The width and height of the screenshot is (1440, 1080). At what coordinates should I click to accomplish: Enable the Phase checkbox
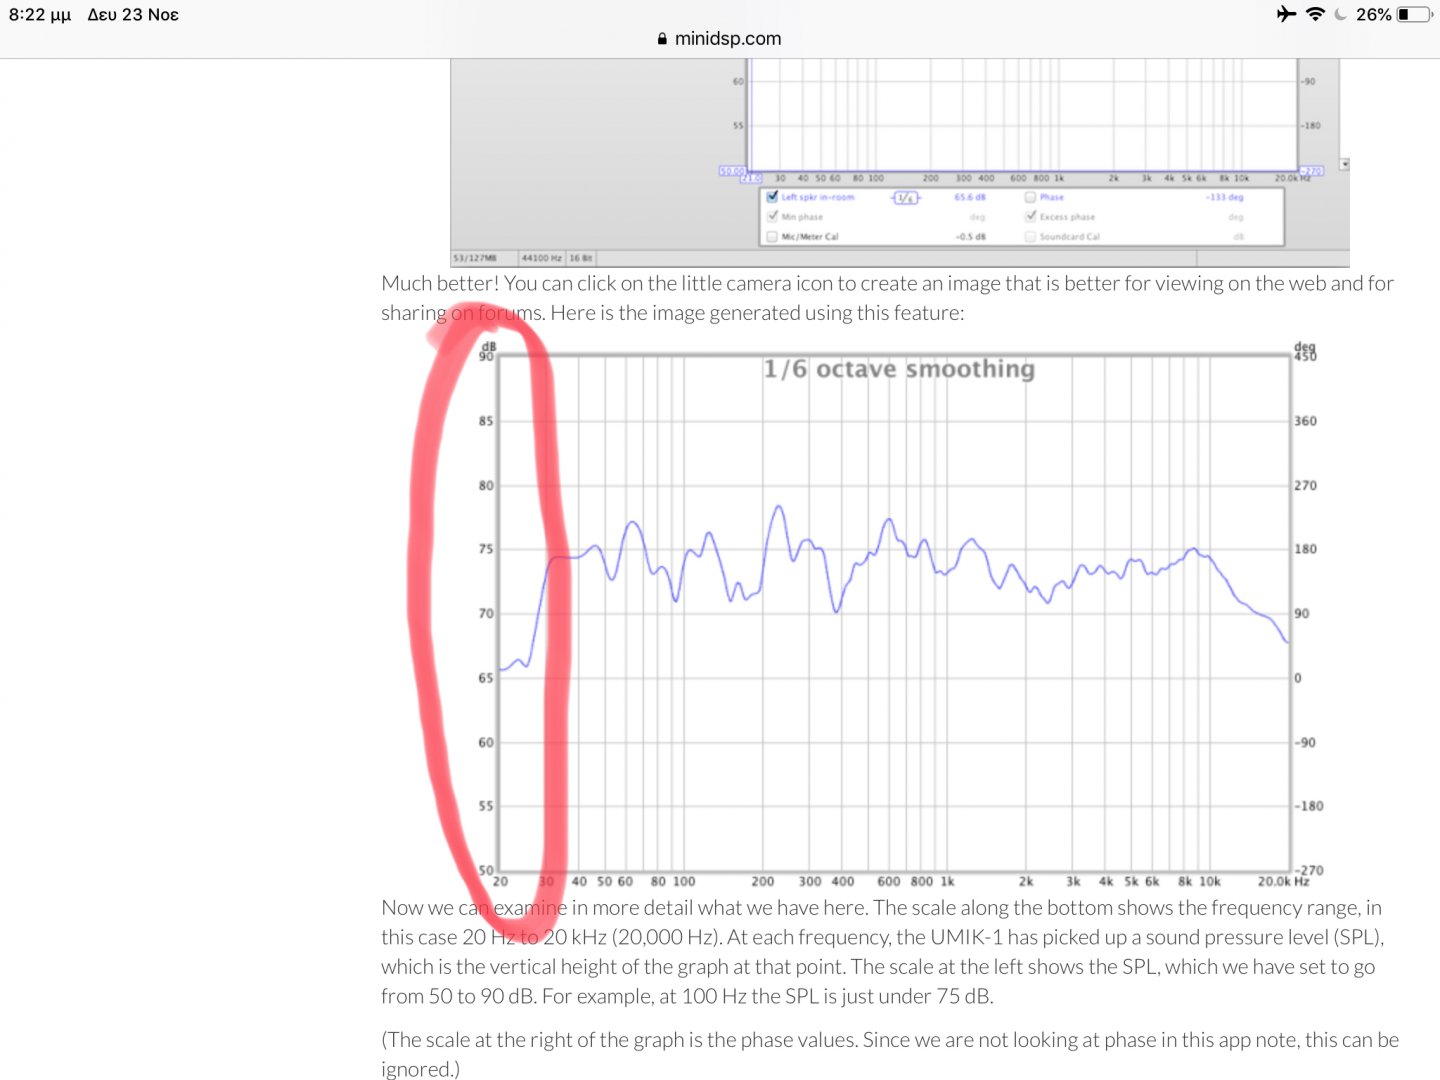pyautogui.click(x=1030, y=197)
